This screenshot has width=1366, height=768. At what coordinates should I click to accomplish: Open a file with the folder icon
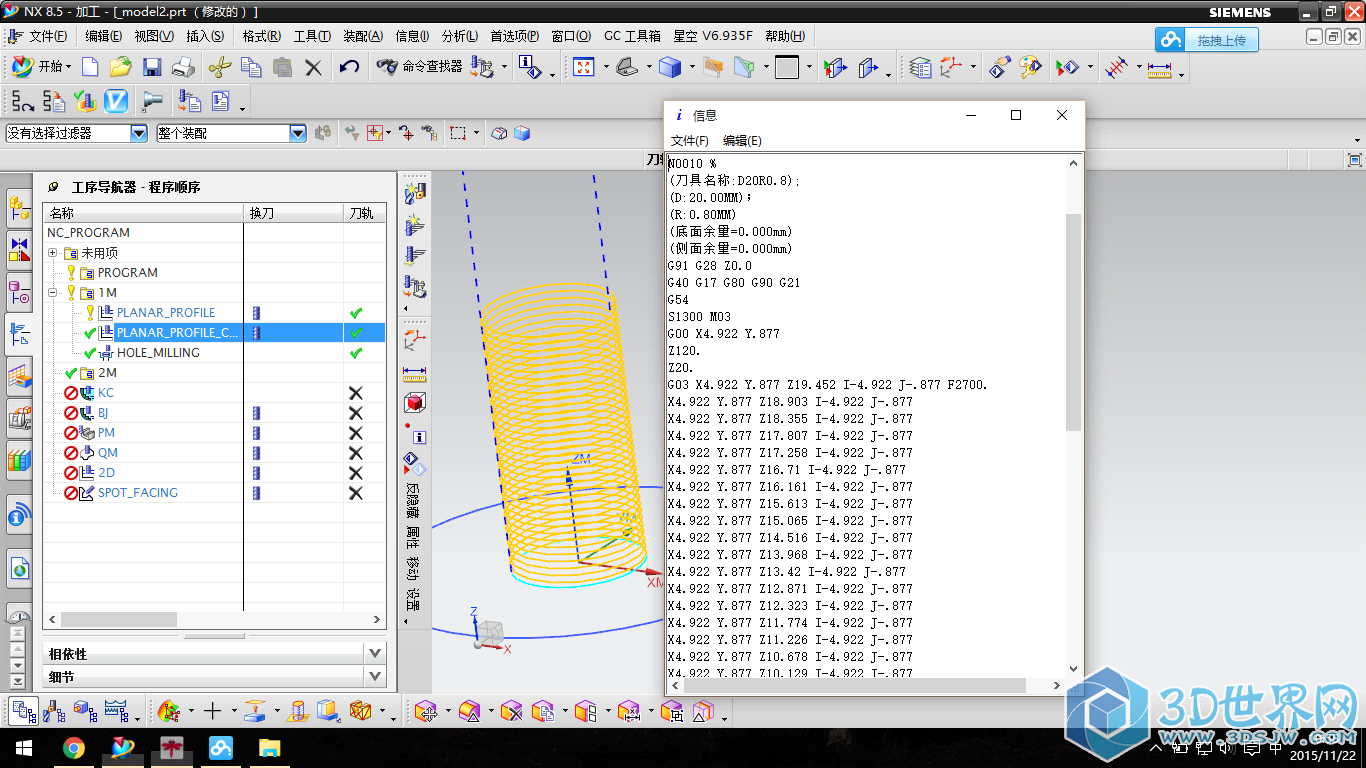tap(121, 67)
